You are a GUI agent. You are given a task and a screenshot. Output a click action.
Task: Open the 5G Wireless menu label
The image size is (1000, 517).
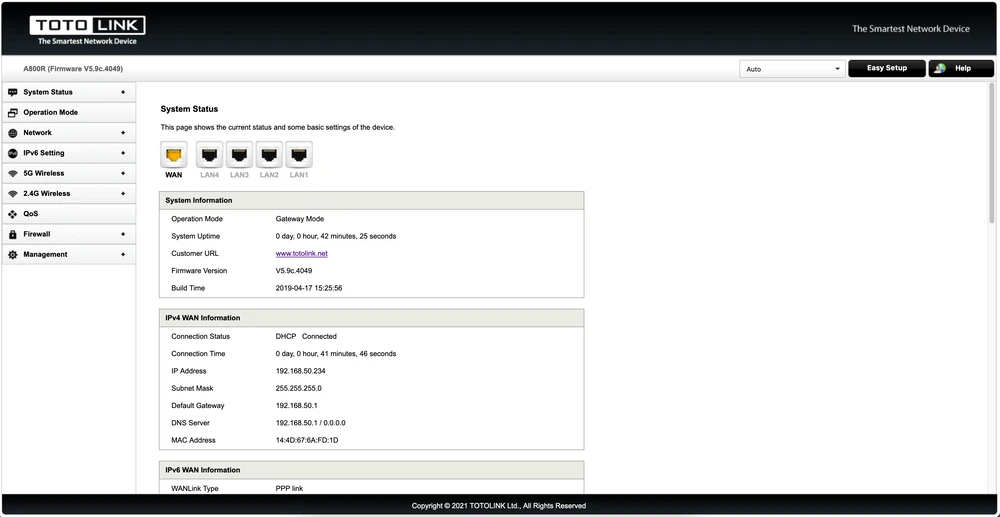44,173
